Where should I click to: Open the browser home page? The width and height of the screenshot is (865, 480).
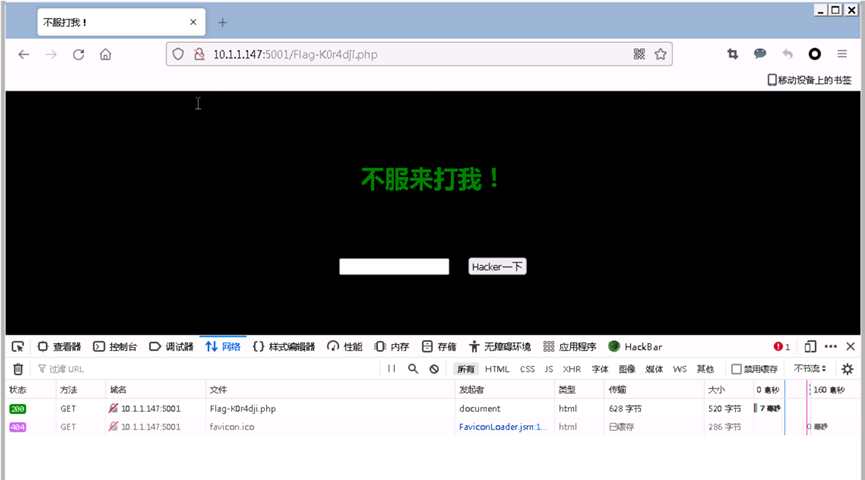pyautogui.click(x=105, y=54)
